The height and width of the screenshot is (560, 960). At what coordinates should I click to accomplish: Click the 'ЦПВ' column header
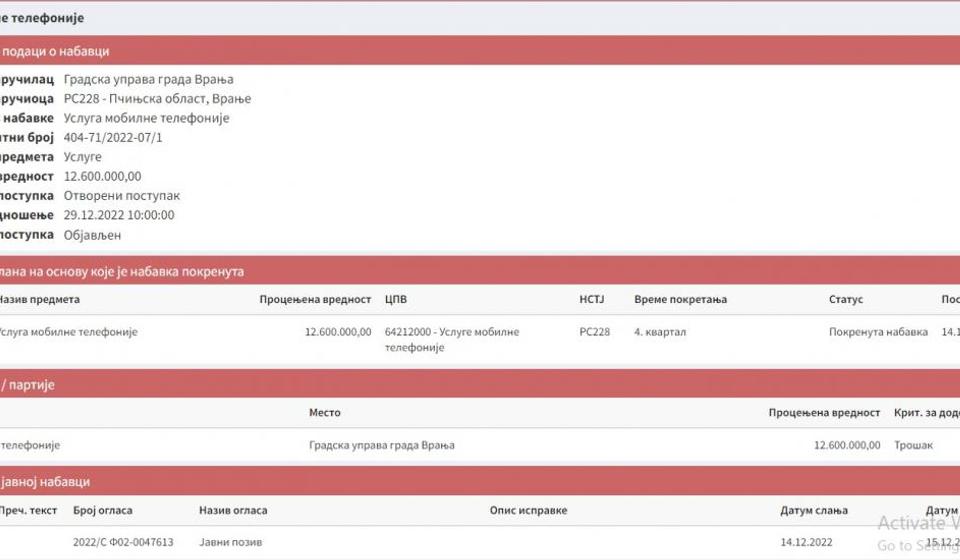click(396, 299)
